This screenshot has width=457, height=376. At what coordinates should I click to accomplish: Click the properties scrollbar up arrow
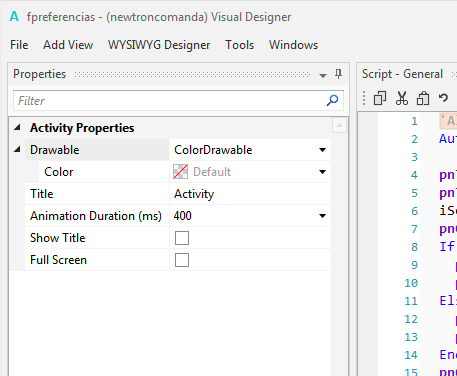click(x=339, y=125)
